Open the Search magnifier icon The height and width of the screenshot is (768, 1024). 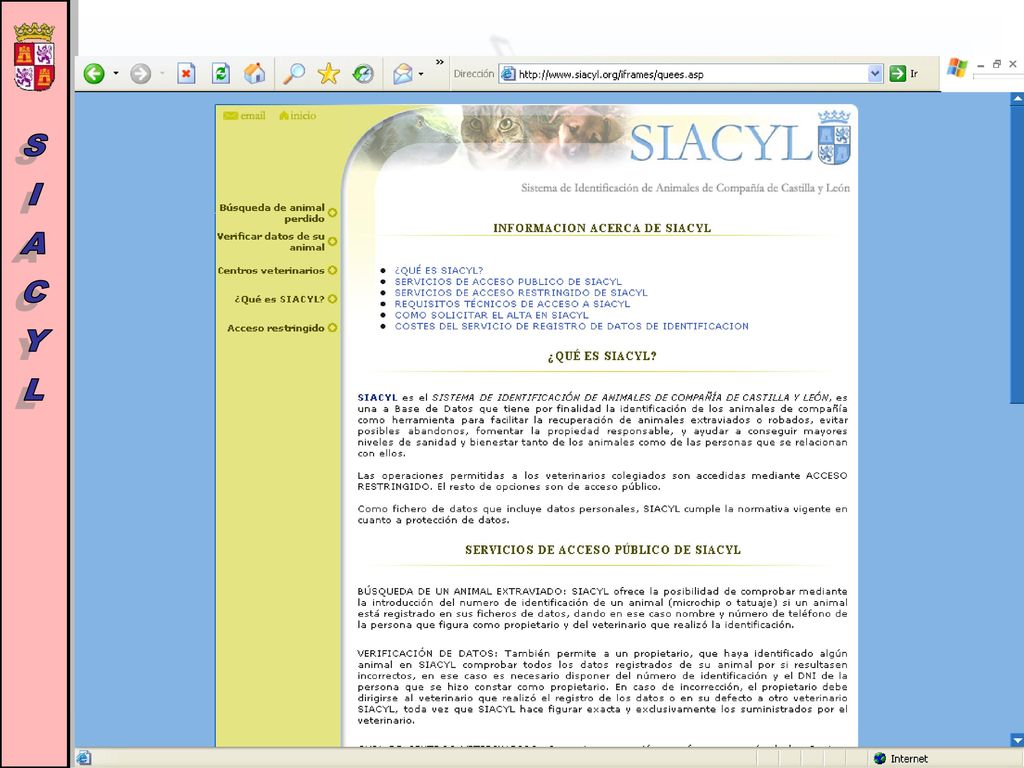coord(294,74)
